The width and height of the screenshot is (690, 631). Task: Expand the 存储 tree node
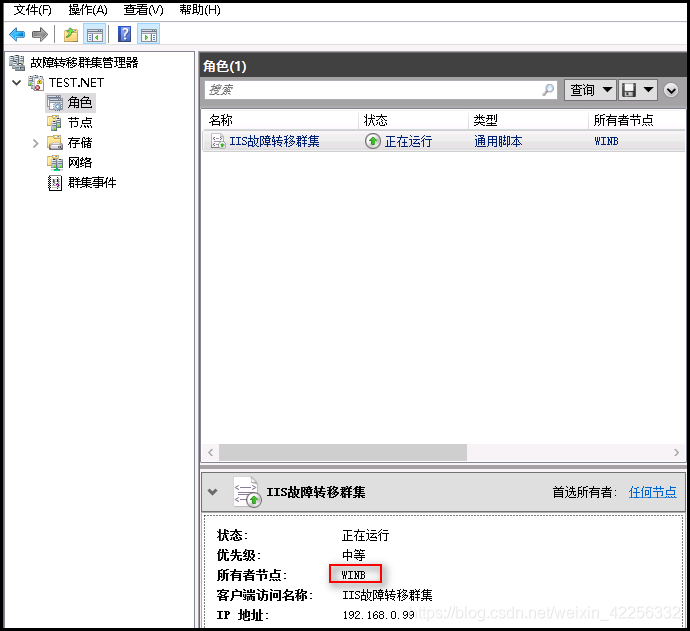[x=36, y=143]
